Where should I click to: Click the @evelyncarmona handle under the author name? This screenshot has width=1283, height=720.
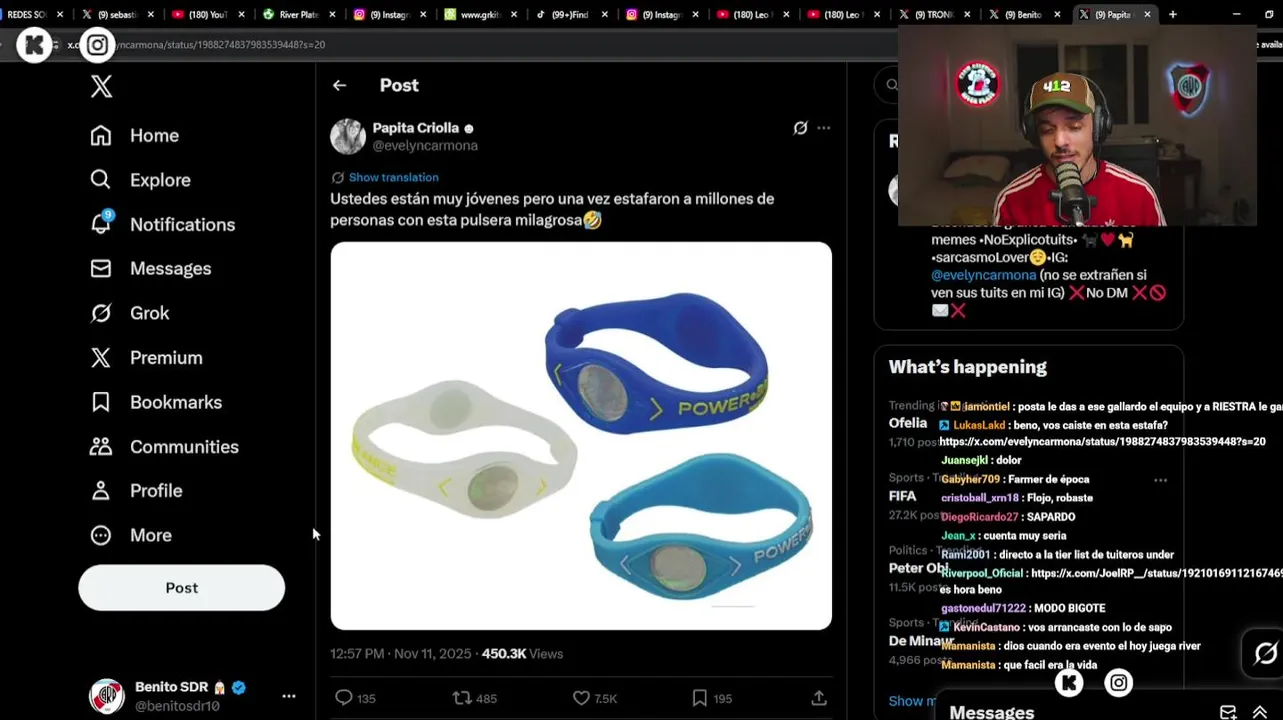tap(425, 146)
